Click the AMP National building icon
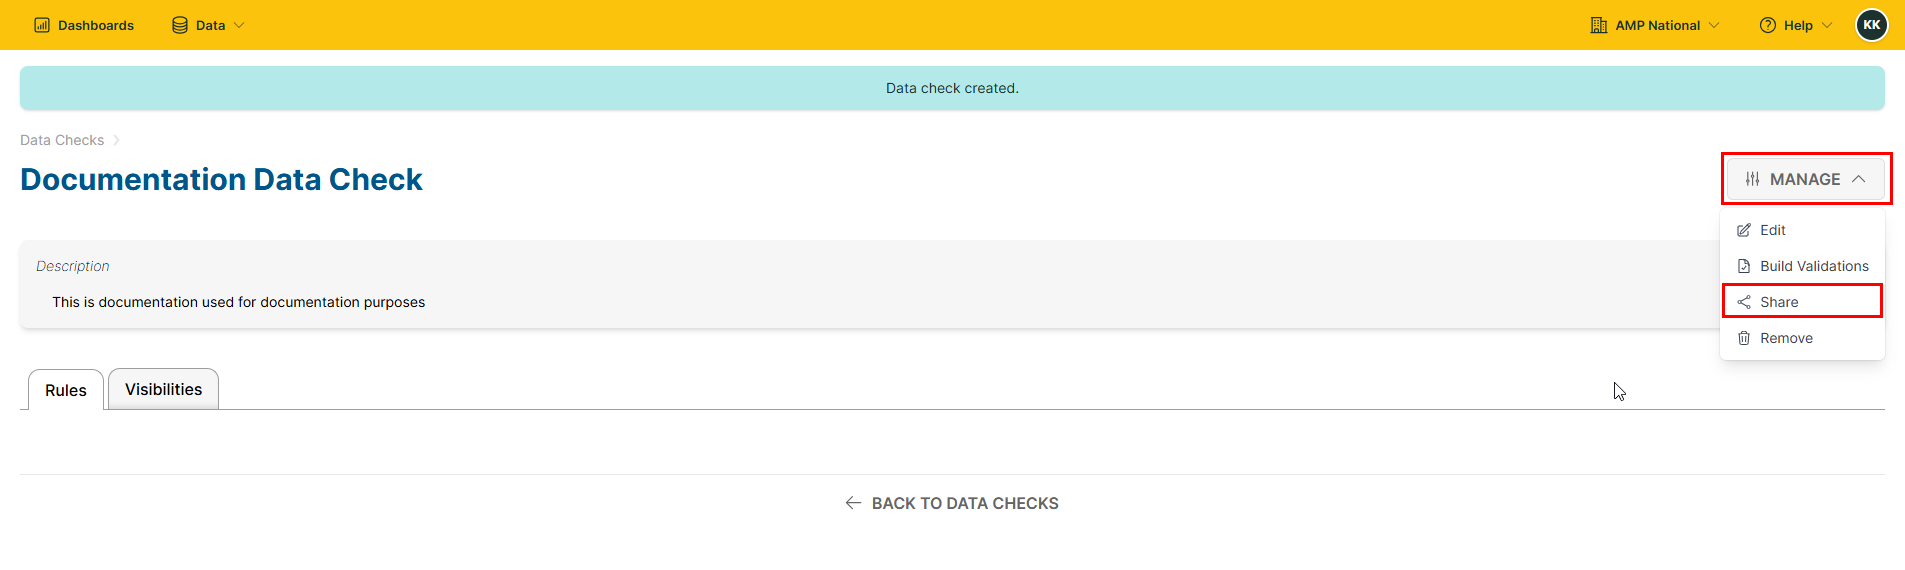 pos(1599,25)
